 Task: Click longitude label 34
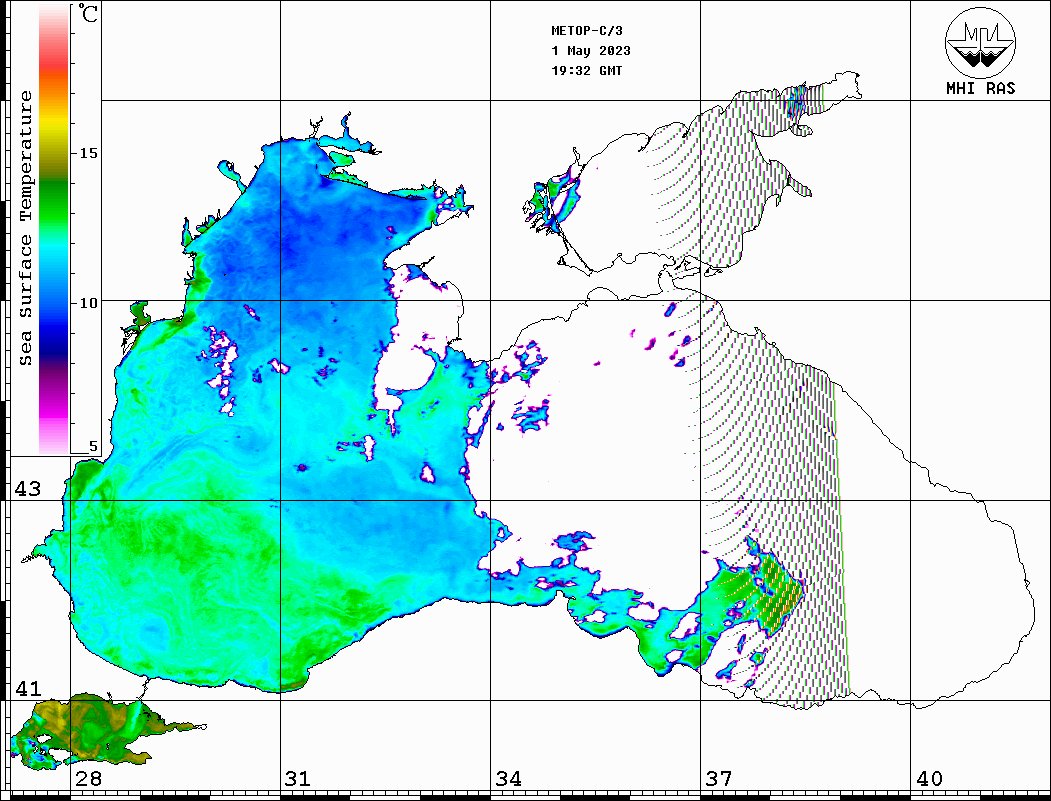[508, 778]
